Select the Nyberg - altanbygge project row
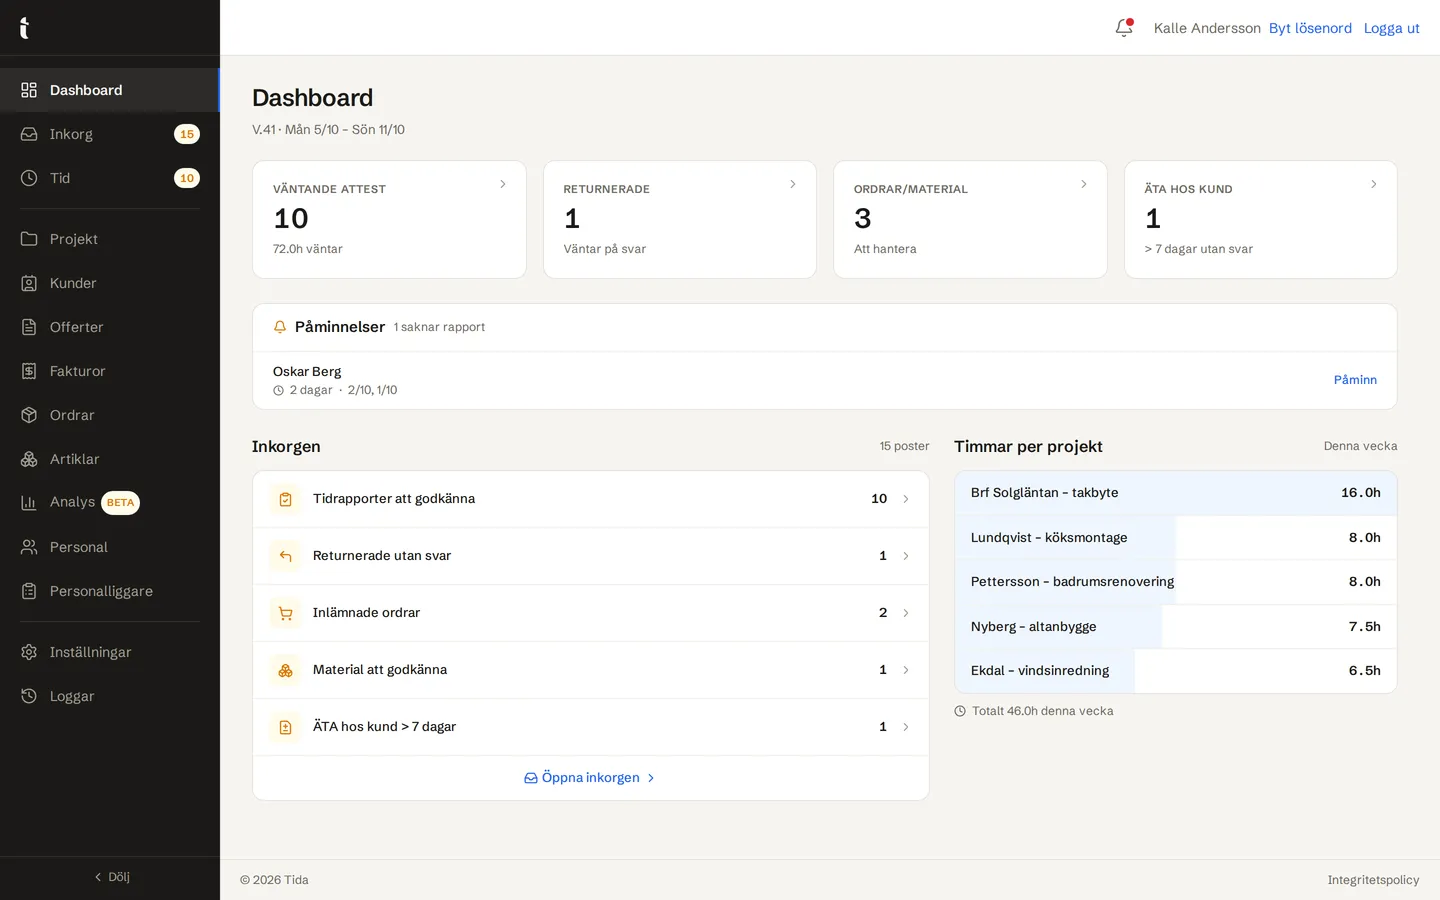The image size is (1440, 900). click(1176, 627)
